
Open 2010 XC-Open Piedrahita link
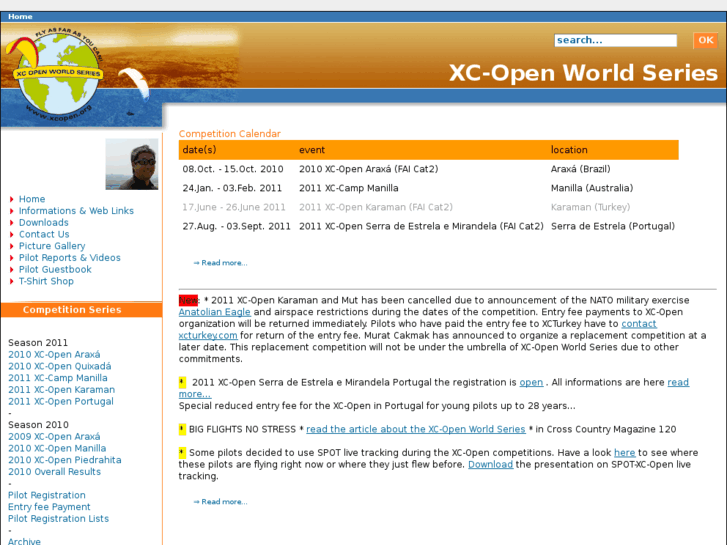(65, 460)
